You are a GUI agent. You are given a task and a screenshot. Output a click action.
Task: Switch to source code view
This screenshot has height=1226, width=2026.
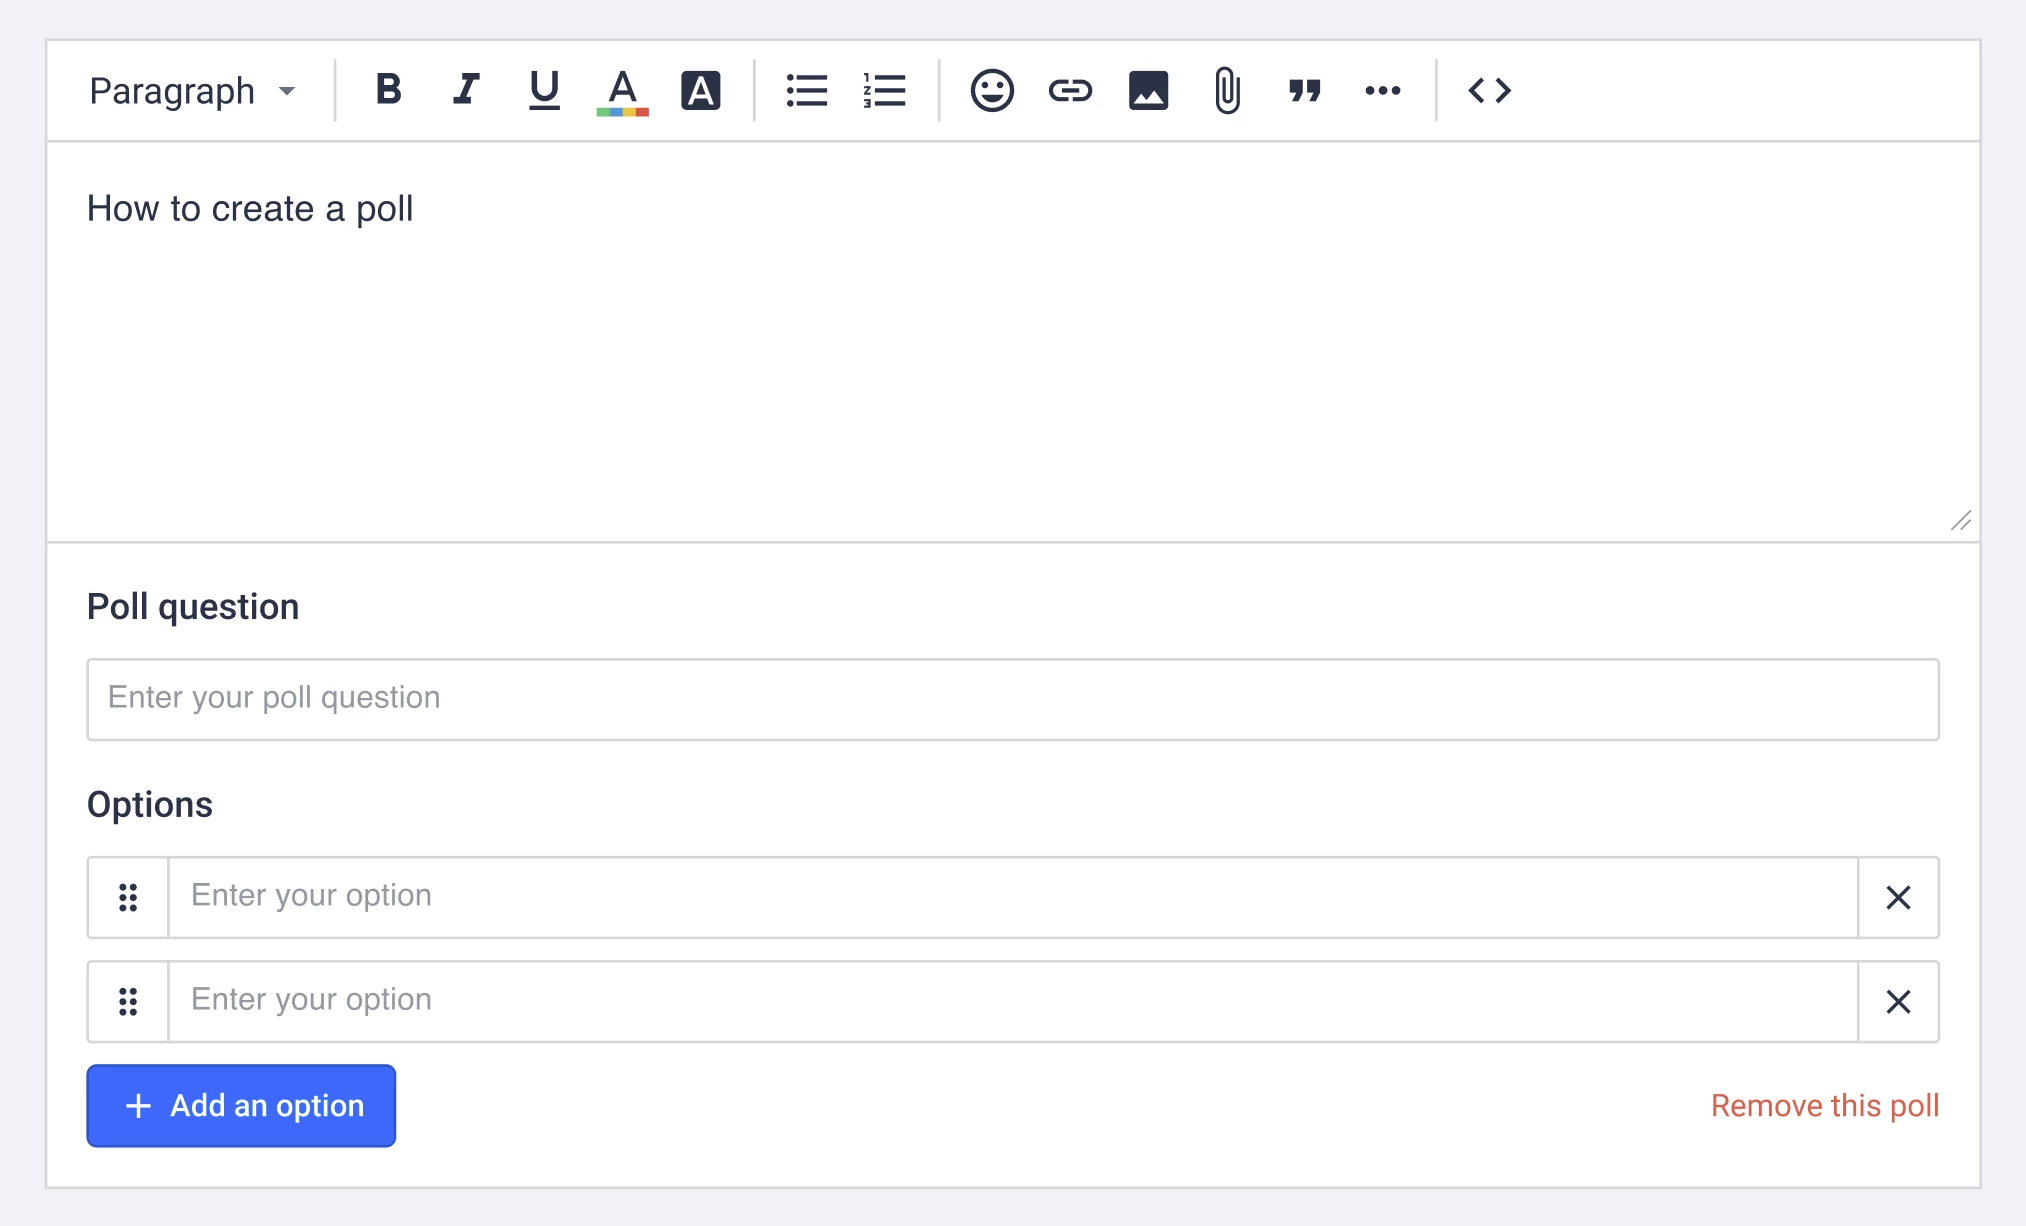click(1489, 90)
